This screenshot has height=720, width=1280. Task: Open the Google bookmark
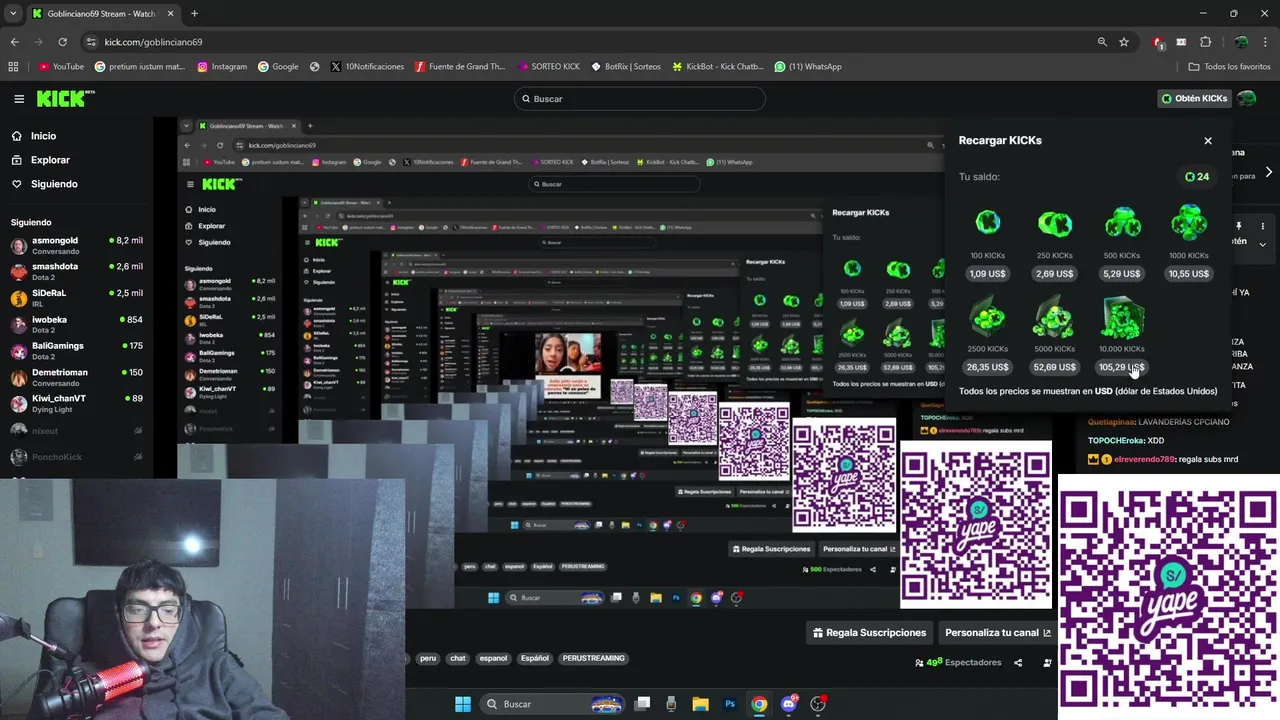coord(278,67)
